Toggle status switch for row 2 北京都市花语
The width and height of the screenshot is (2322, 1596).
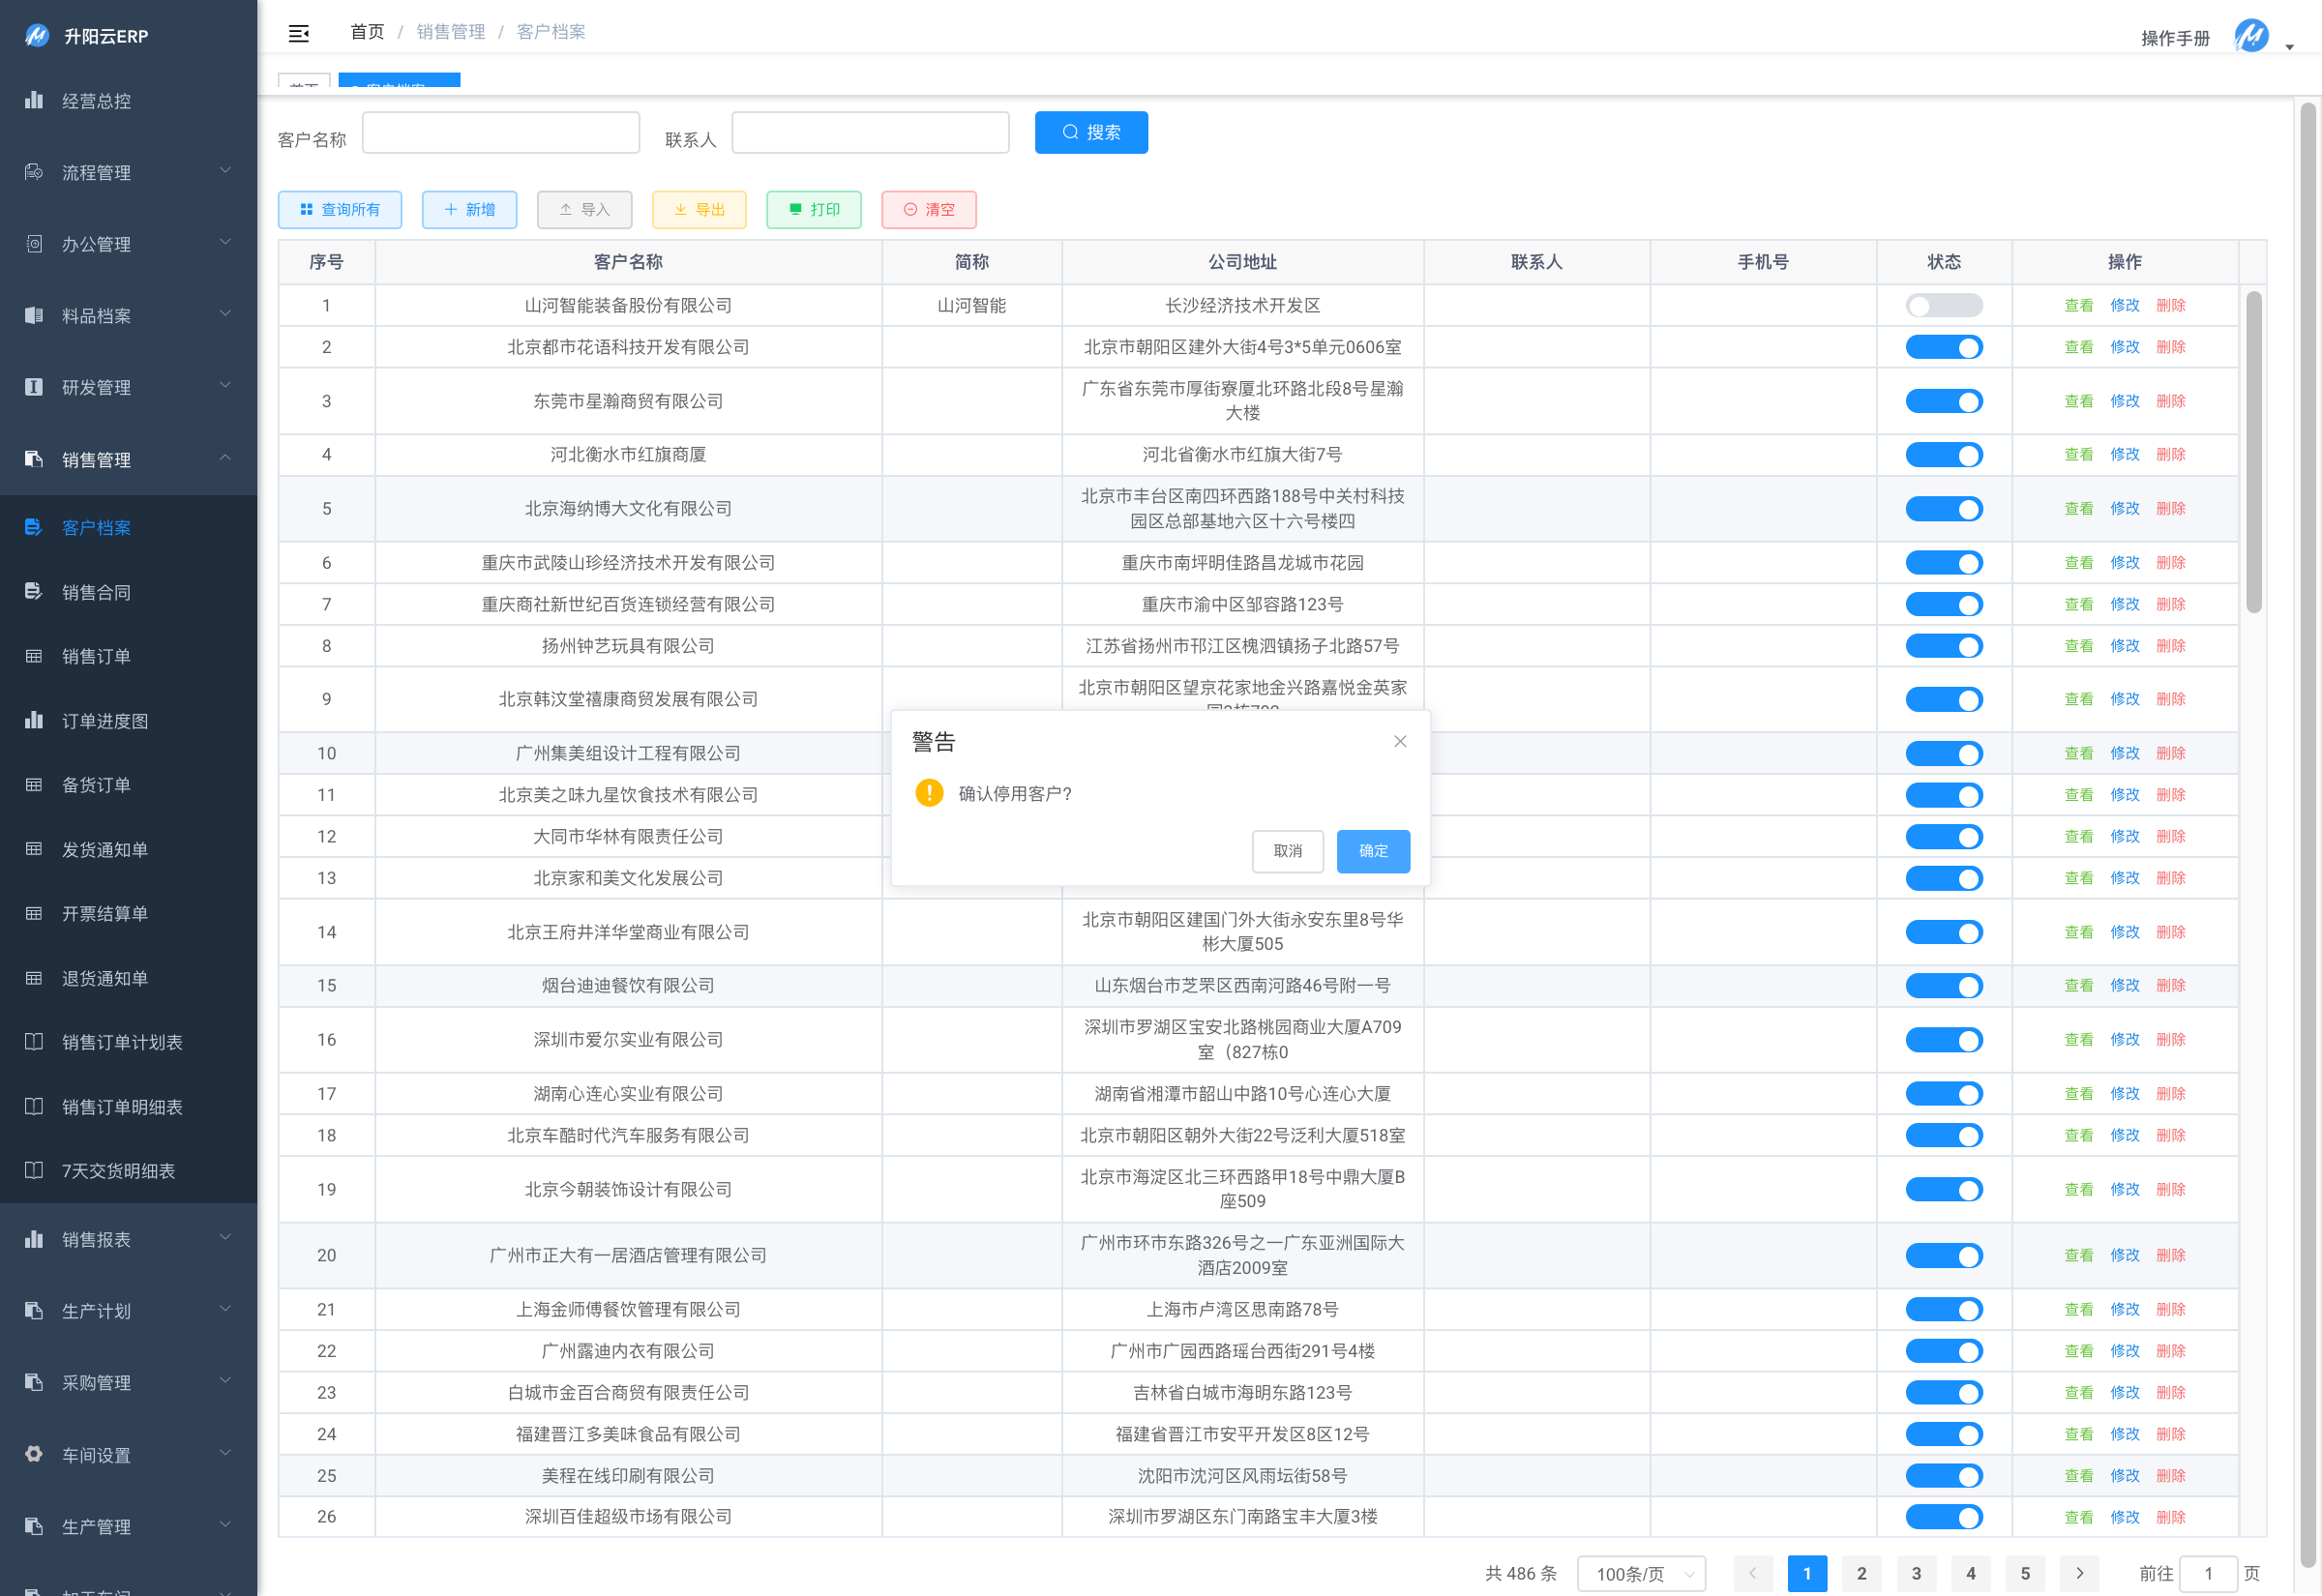(1943, 347)
